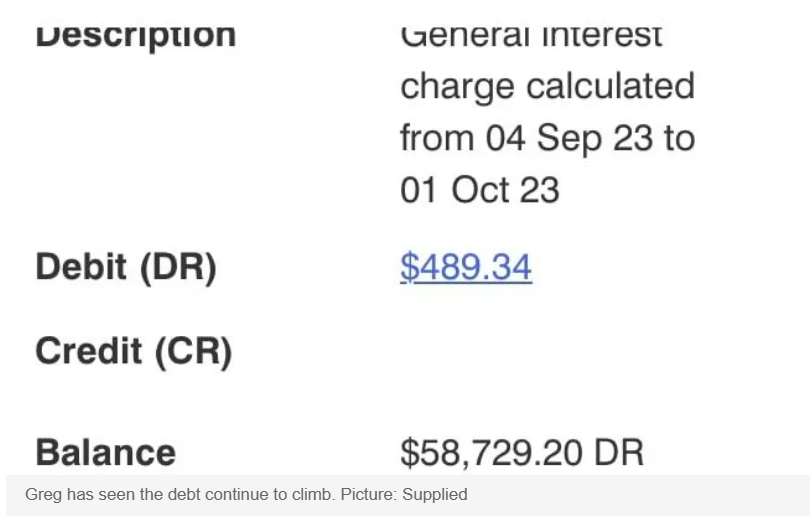
Task: Select the $58,729.20 balance figure
Action: 491,452
